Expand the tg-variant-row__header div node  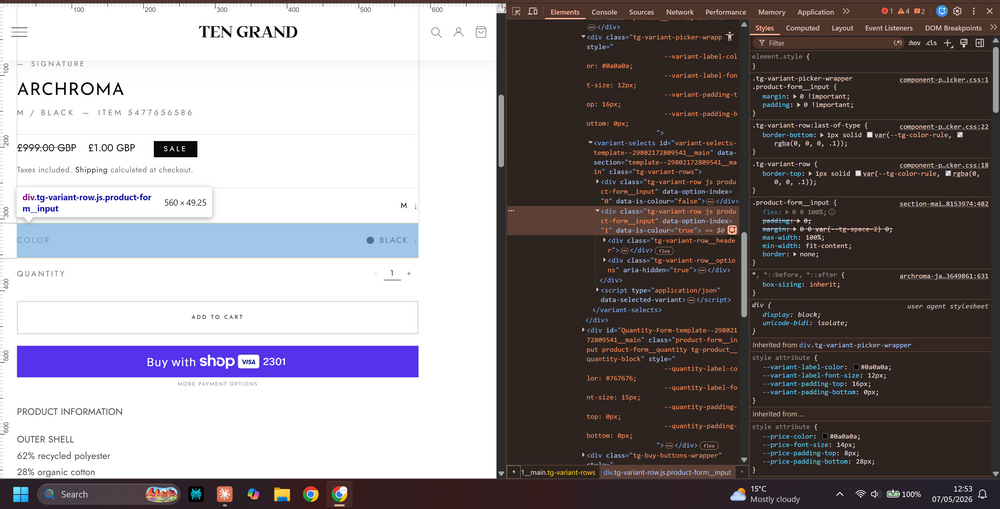(x=605, y=240)
